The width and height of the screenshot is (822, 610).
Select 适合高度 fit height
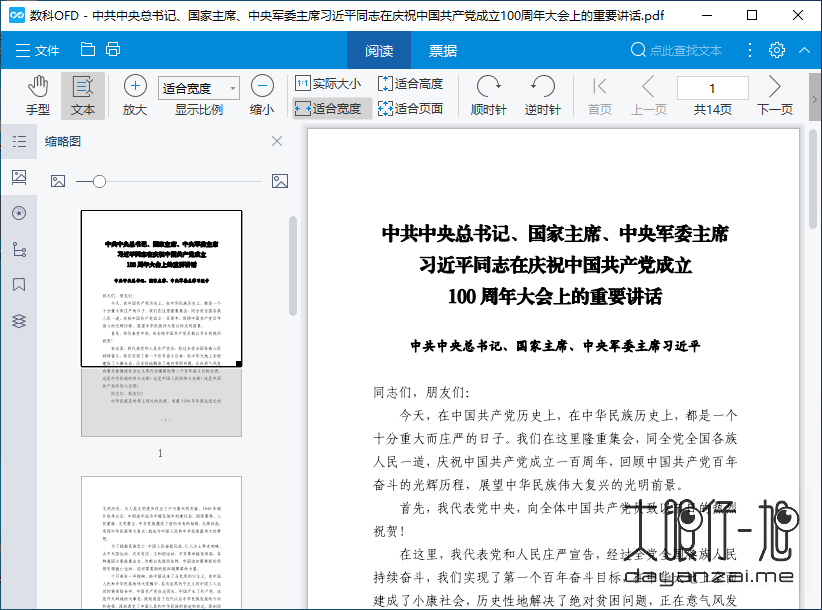tap(410, 83)
